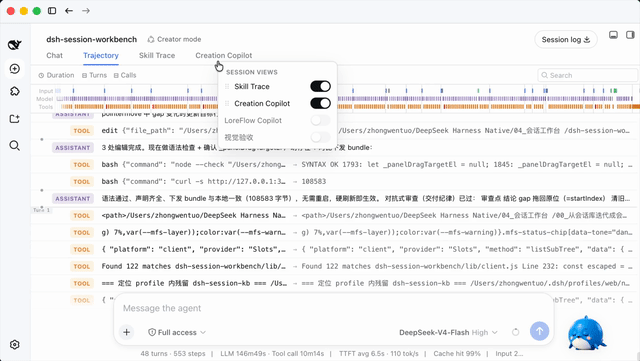Image resolution: width=640 pixels, height=361 pixels.
Task: Select the '定位 profile 内残留' tool row
Action: [335, 283]
